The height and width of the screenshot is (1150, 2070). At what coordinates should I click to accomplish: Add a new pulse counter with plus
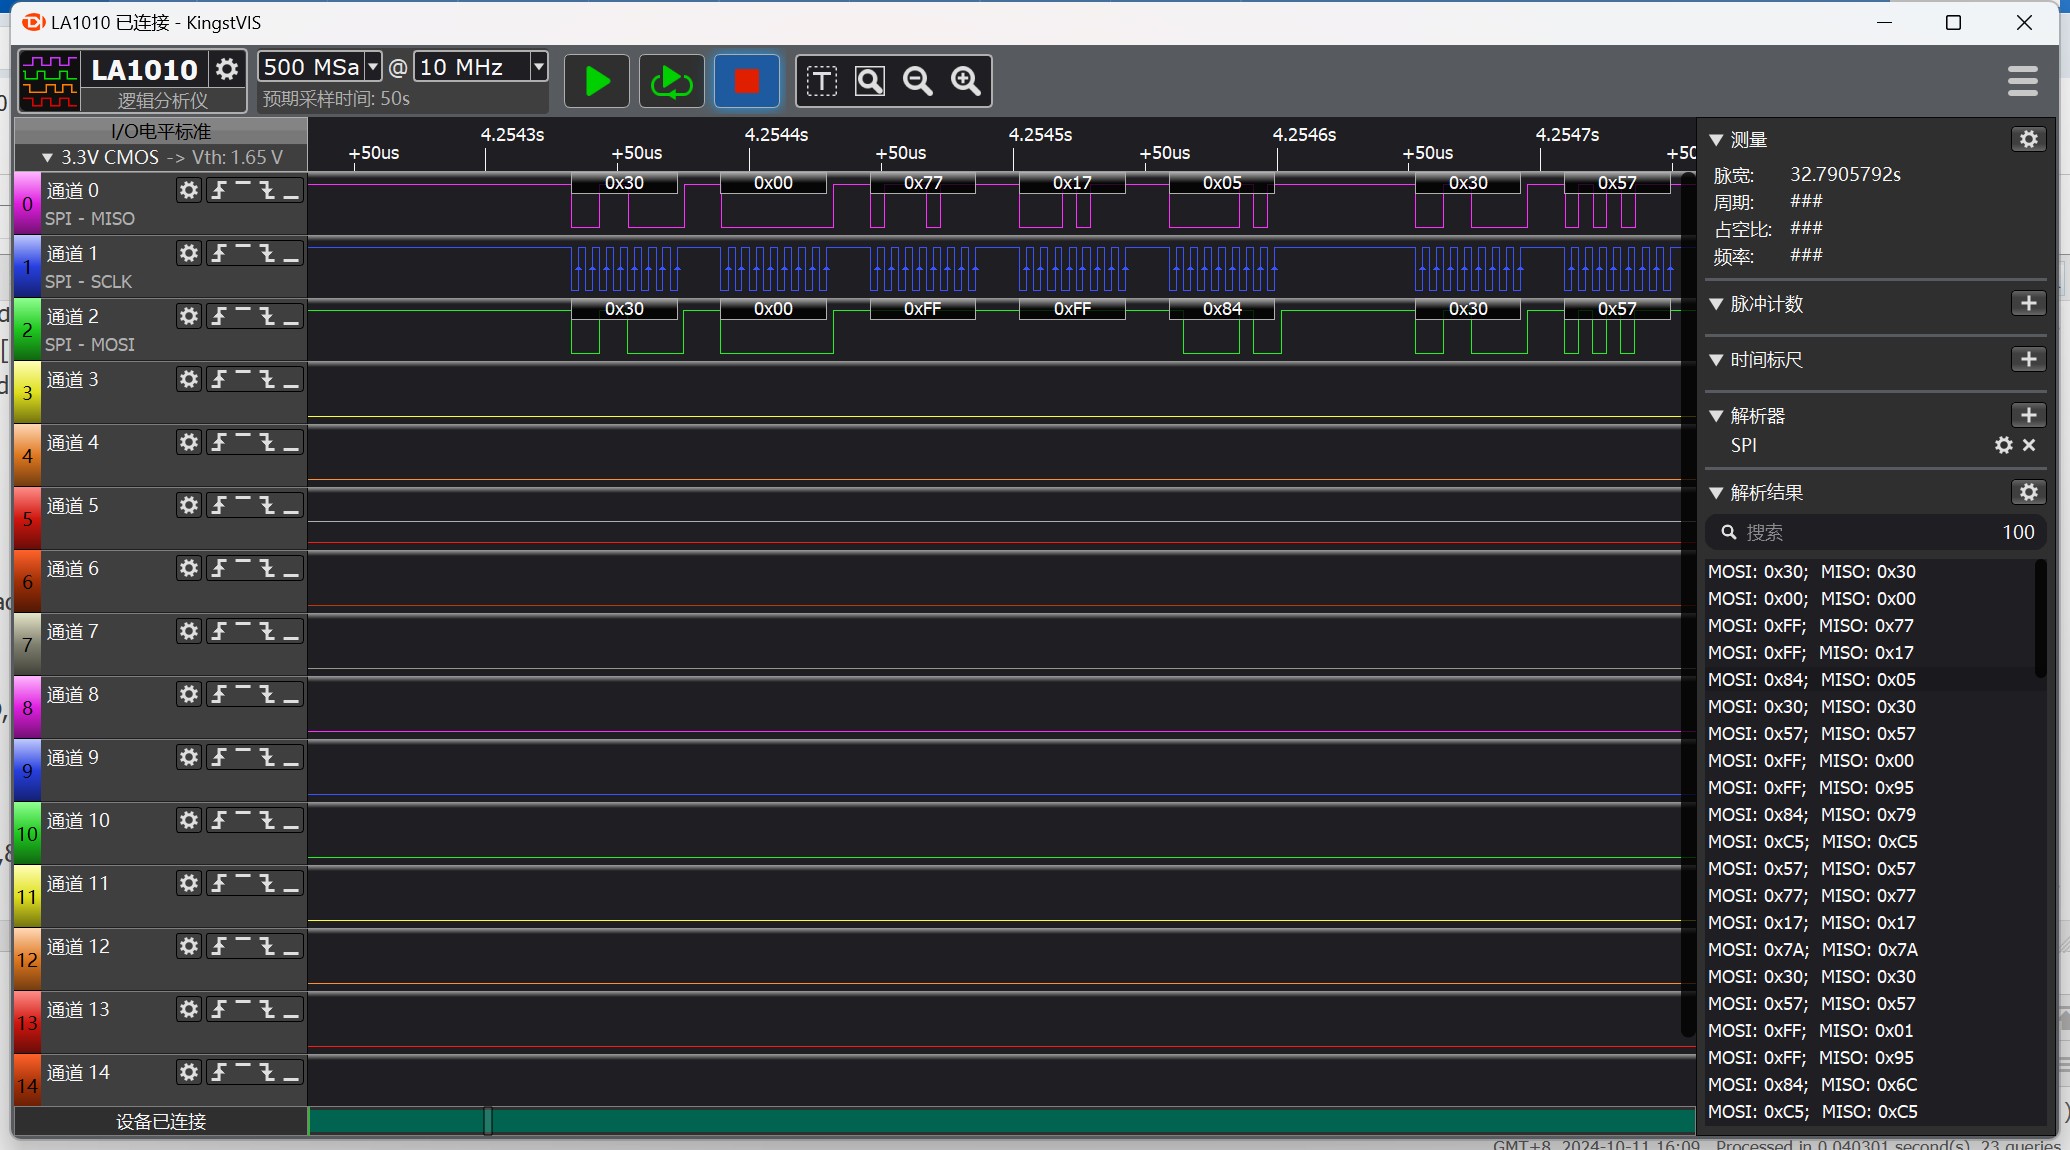point(2028,303)
